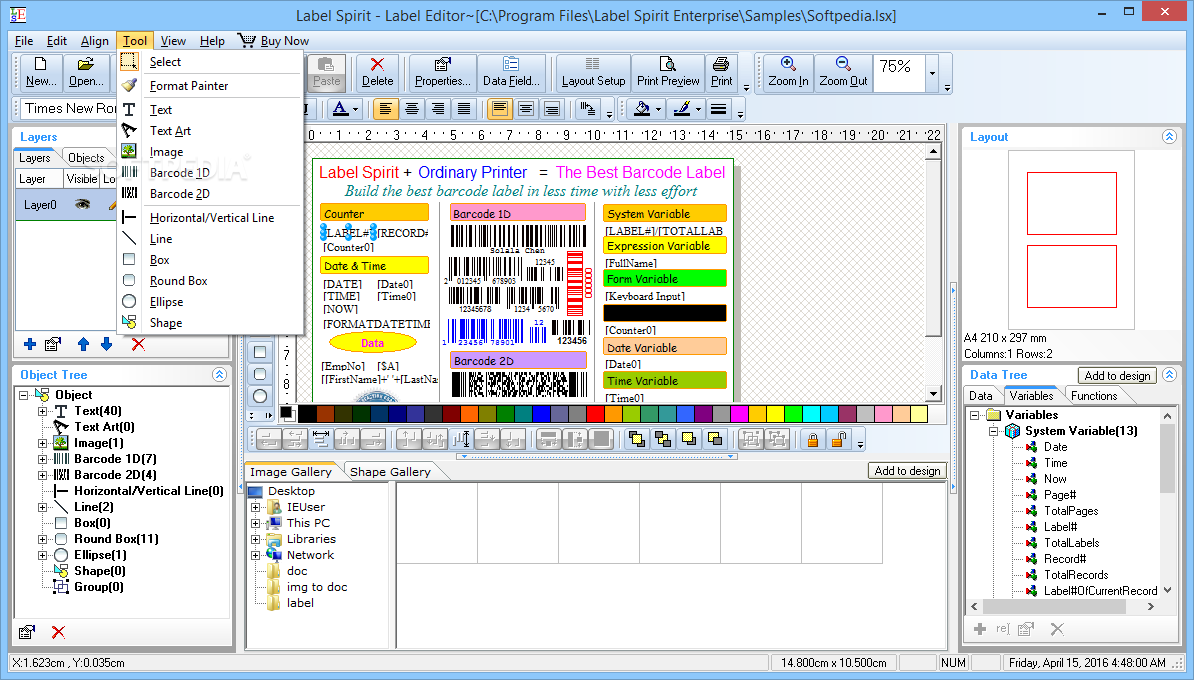Open the font color dropdown arrow

pyautogui.click(x=355, y=110)
